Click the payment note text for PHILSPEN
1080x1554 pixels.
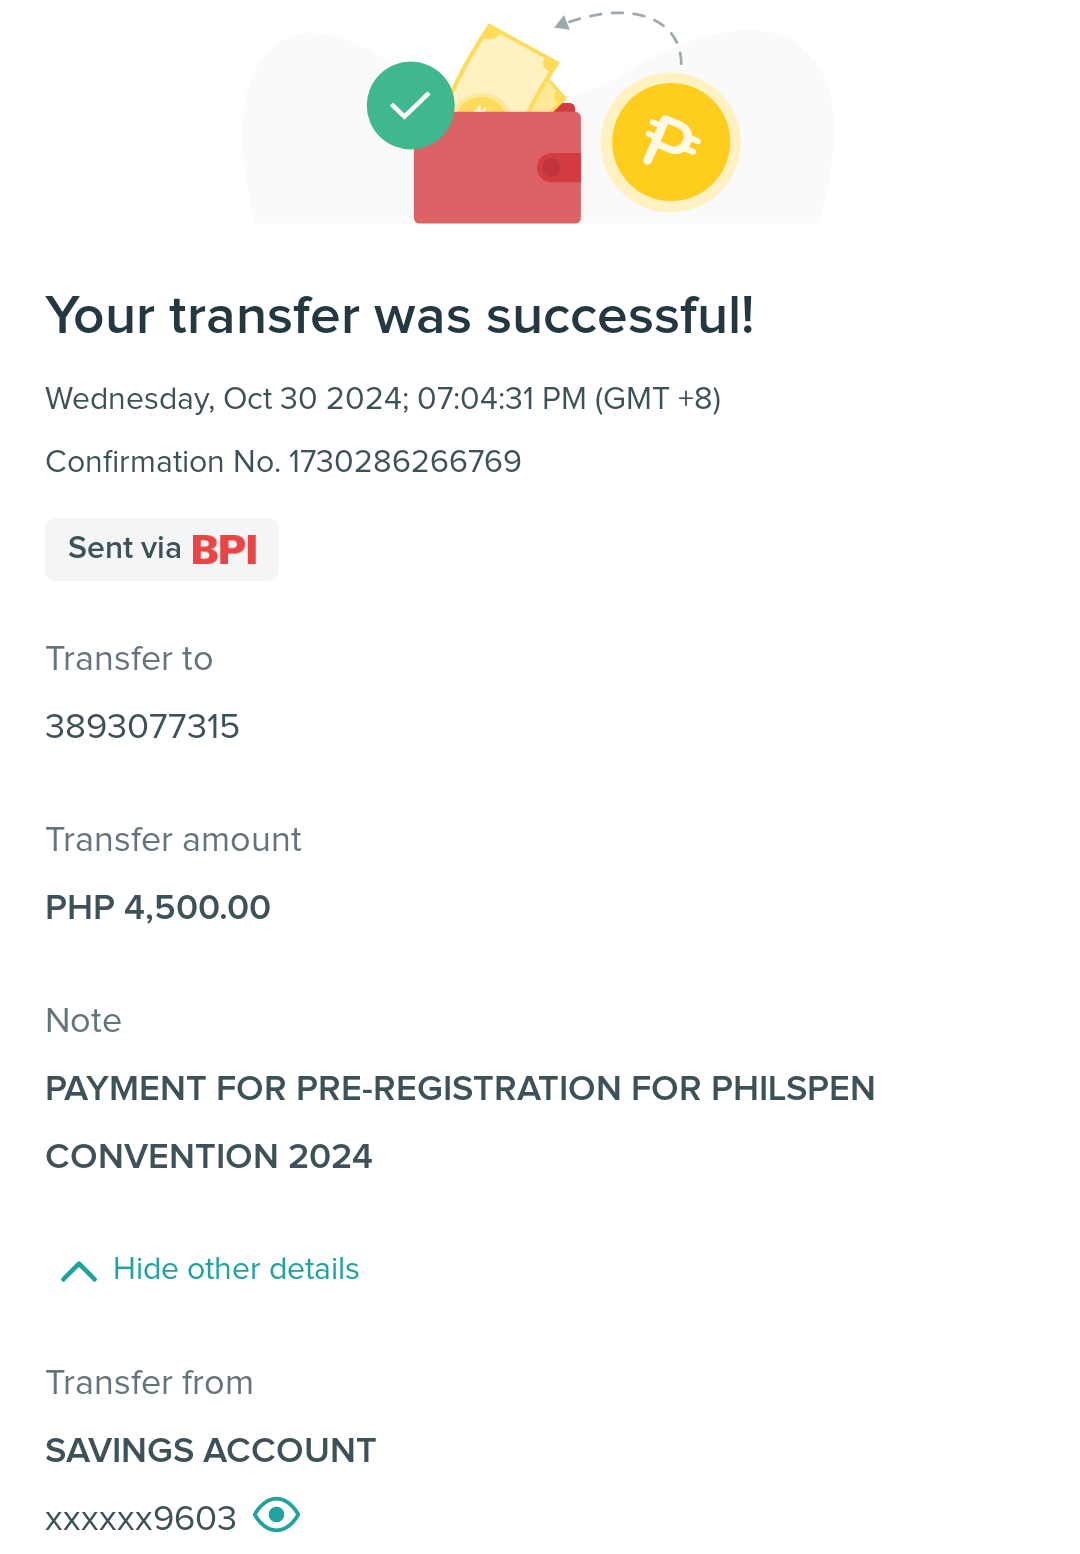460,1122
